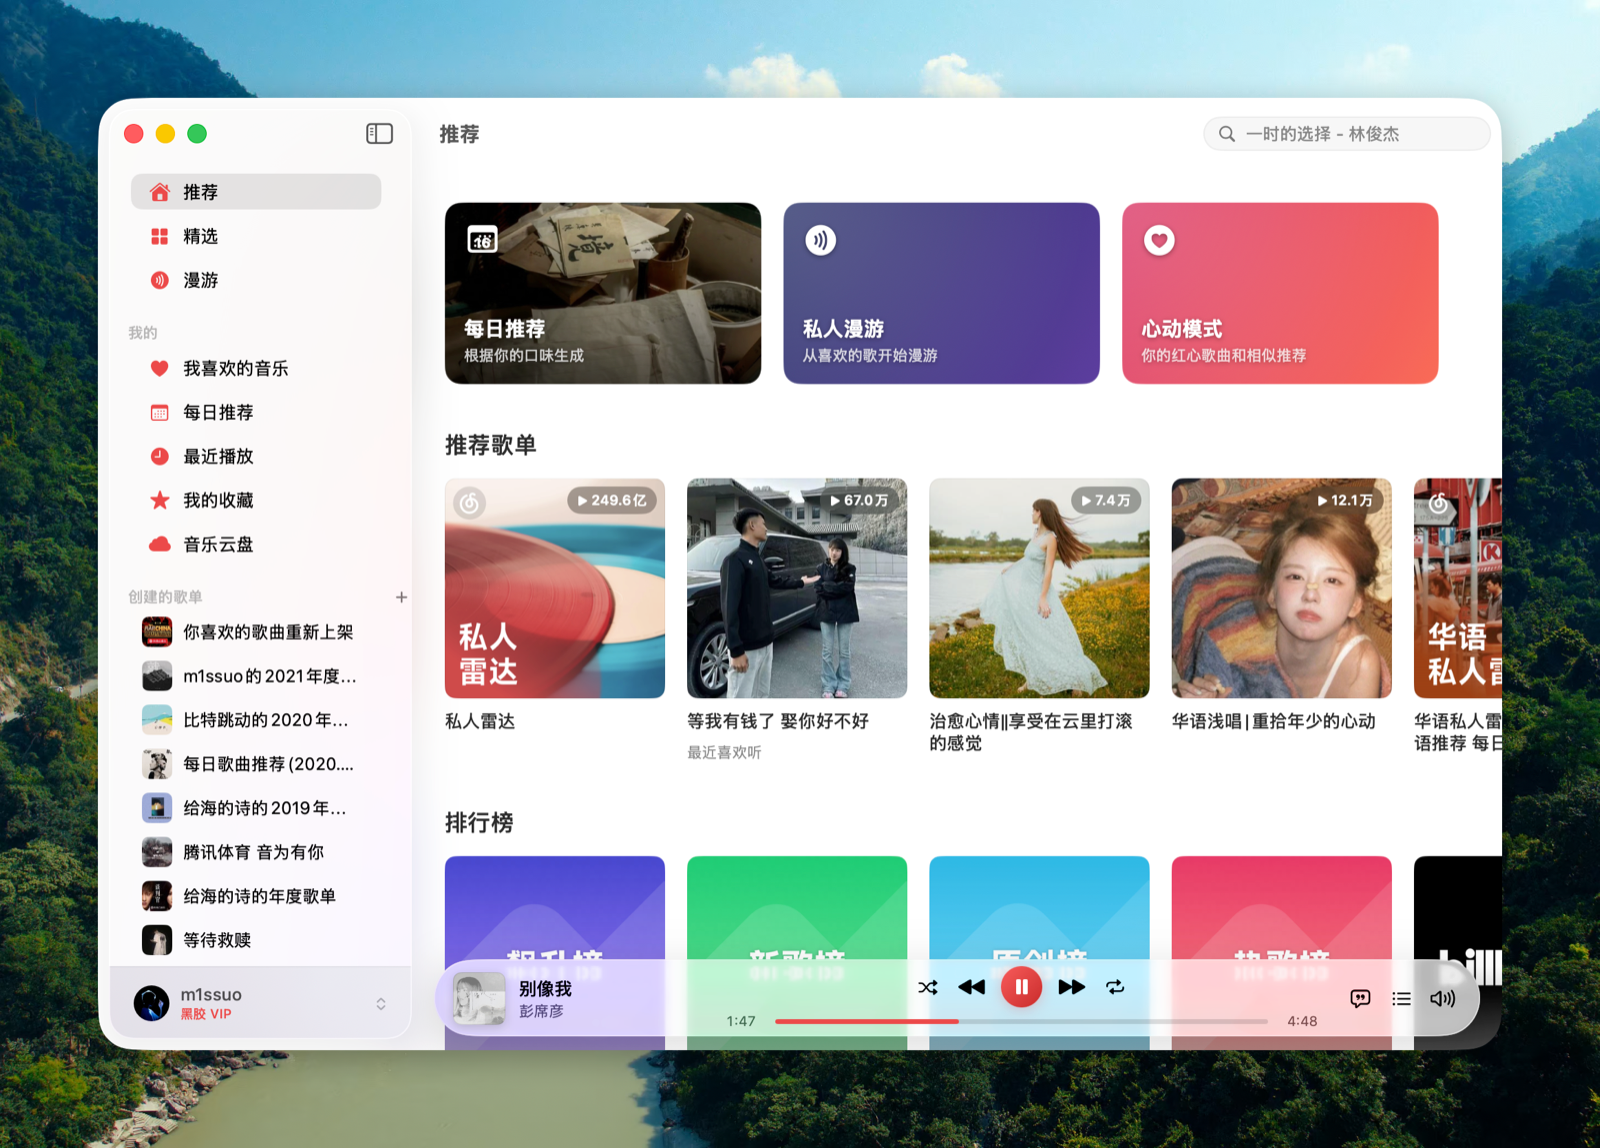This screenshot has height=1148, width=1600.
Task: Toggle shuffle playback mode
Action: click(928, 987)
